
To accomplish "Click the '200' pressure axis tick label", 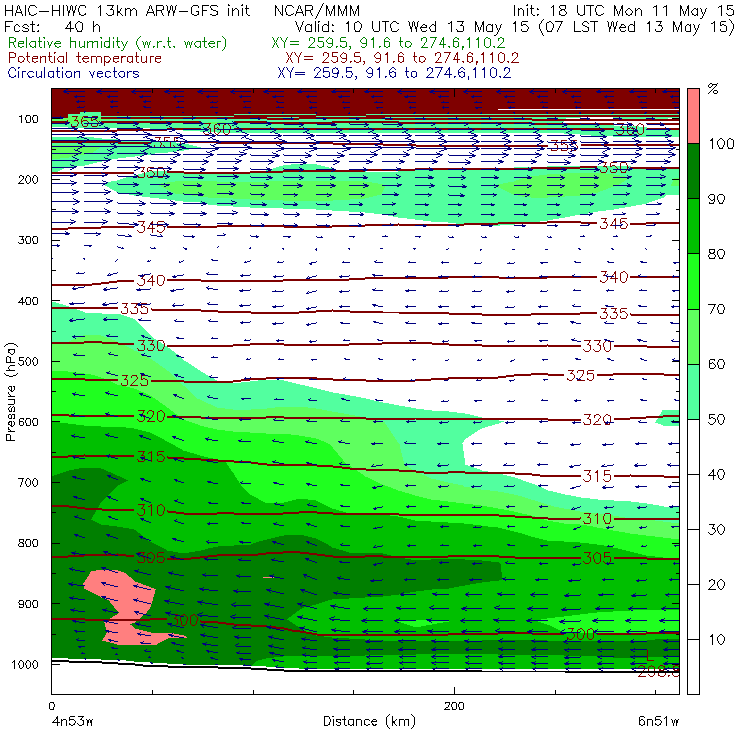I will 28,180.
